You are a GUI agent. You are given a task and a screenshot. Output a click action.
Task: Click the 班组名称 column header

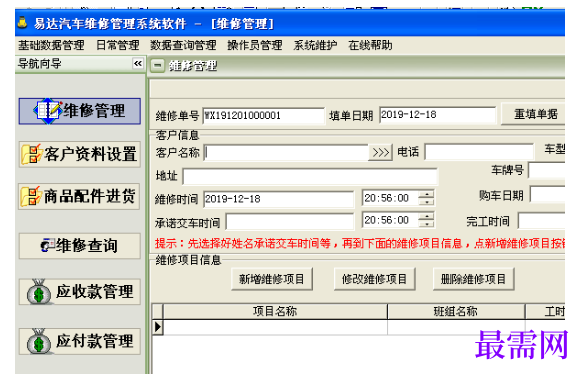tap(456, 311)
